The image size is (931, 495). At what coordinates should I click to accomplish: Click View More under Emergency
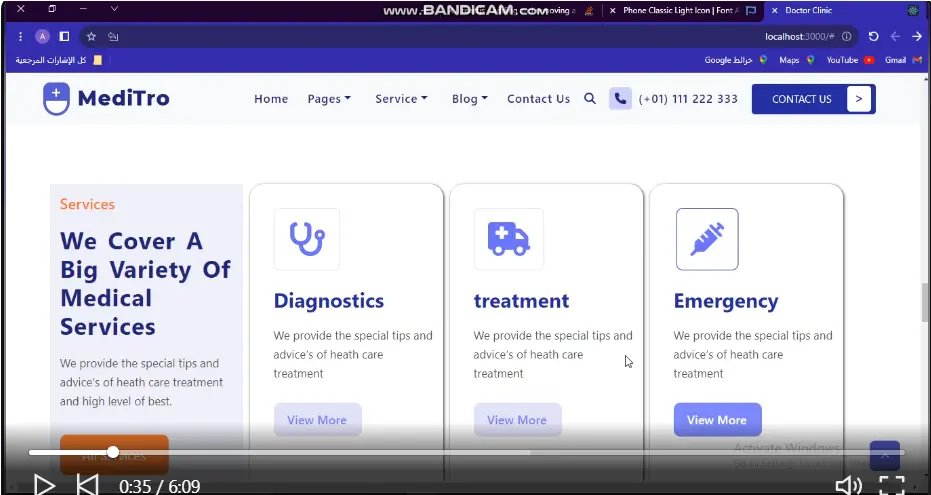point(717,420)
